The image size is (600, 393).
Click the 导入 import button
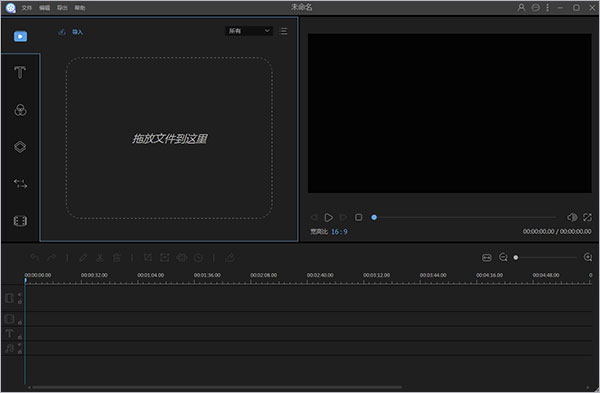pos(77,32)
